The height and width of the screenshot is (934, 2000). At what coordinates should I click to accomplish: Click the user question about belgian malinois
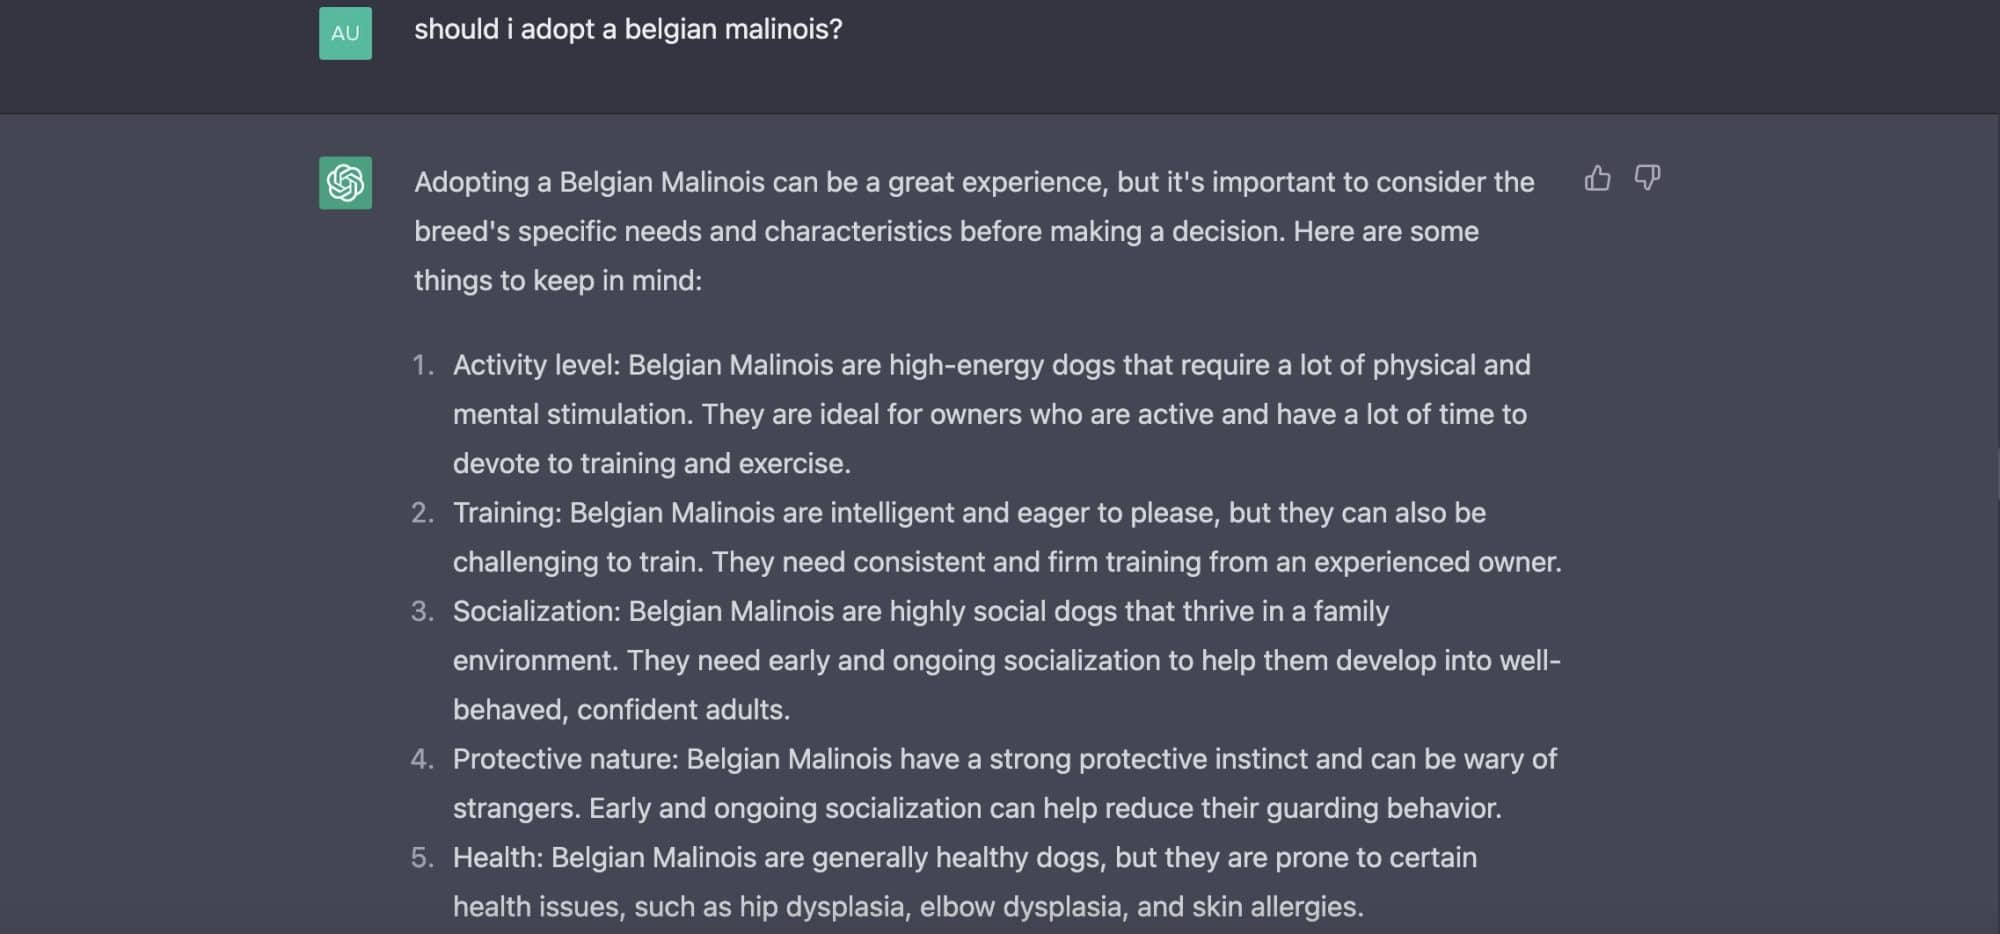pyautogui.click(x=628, y=30)
